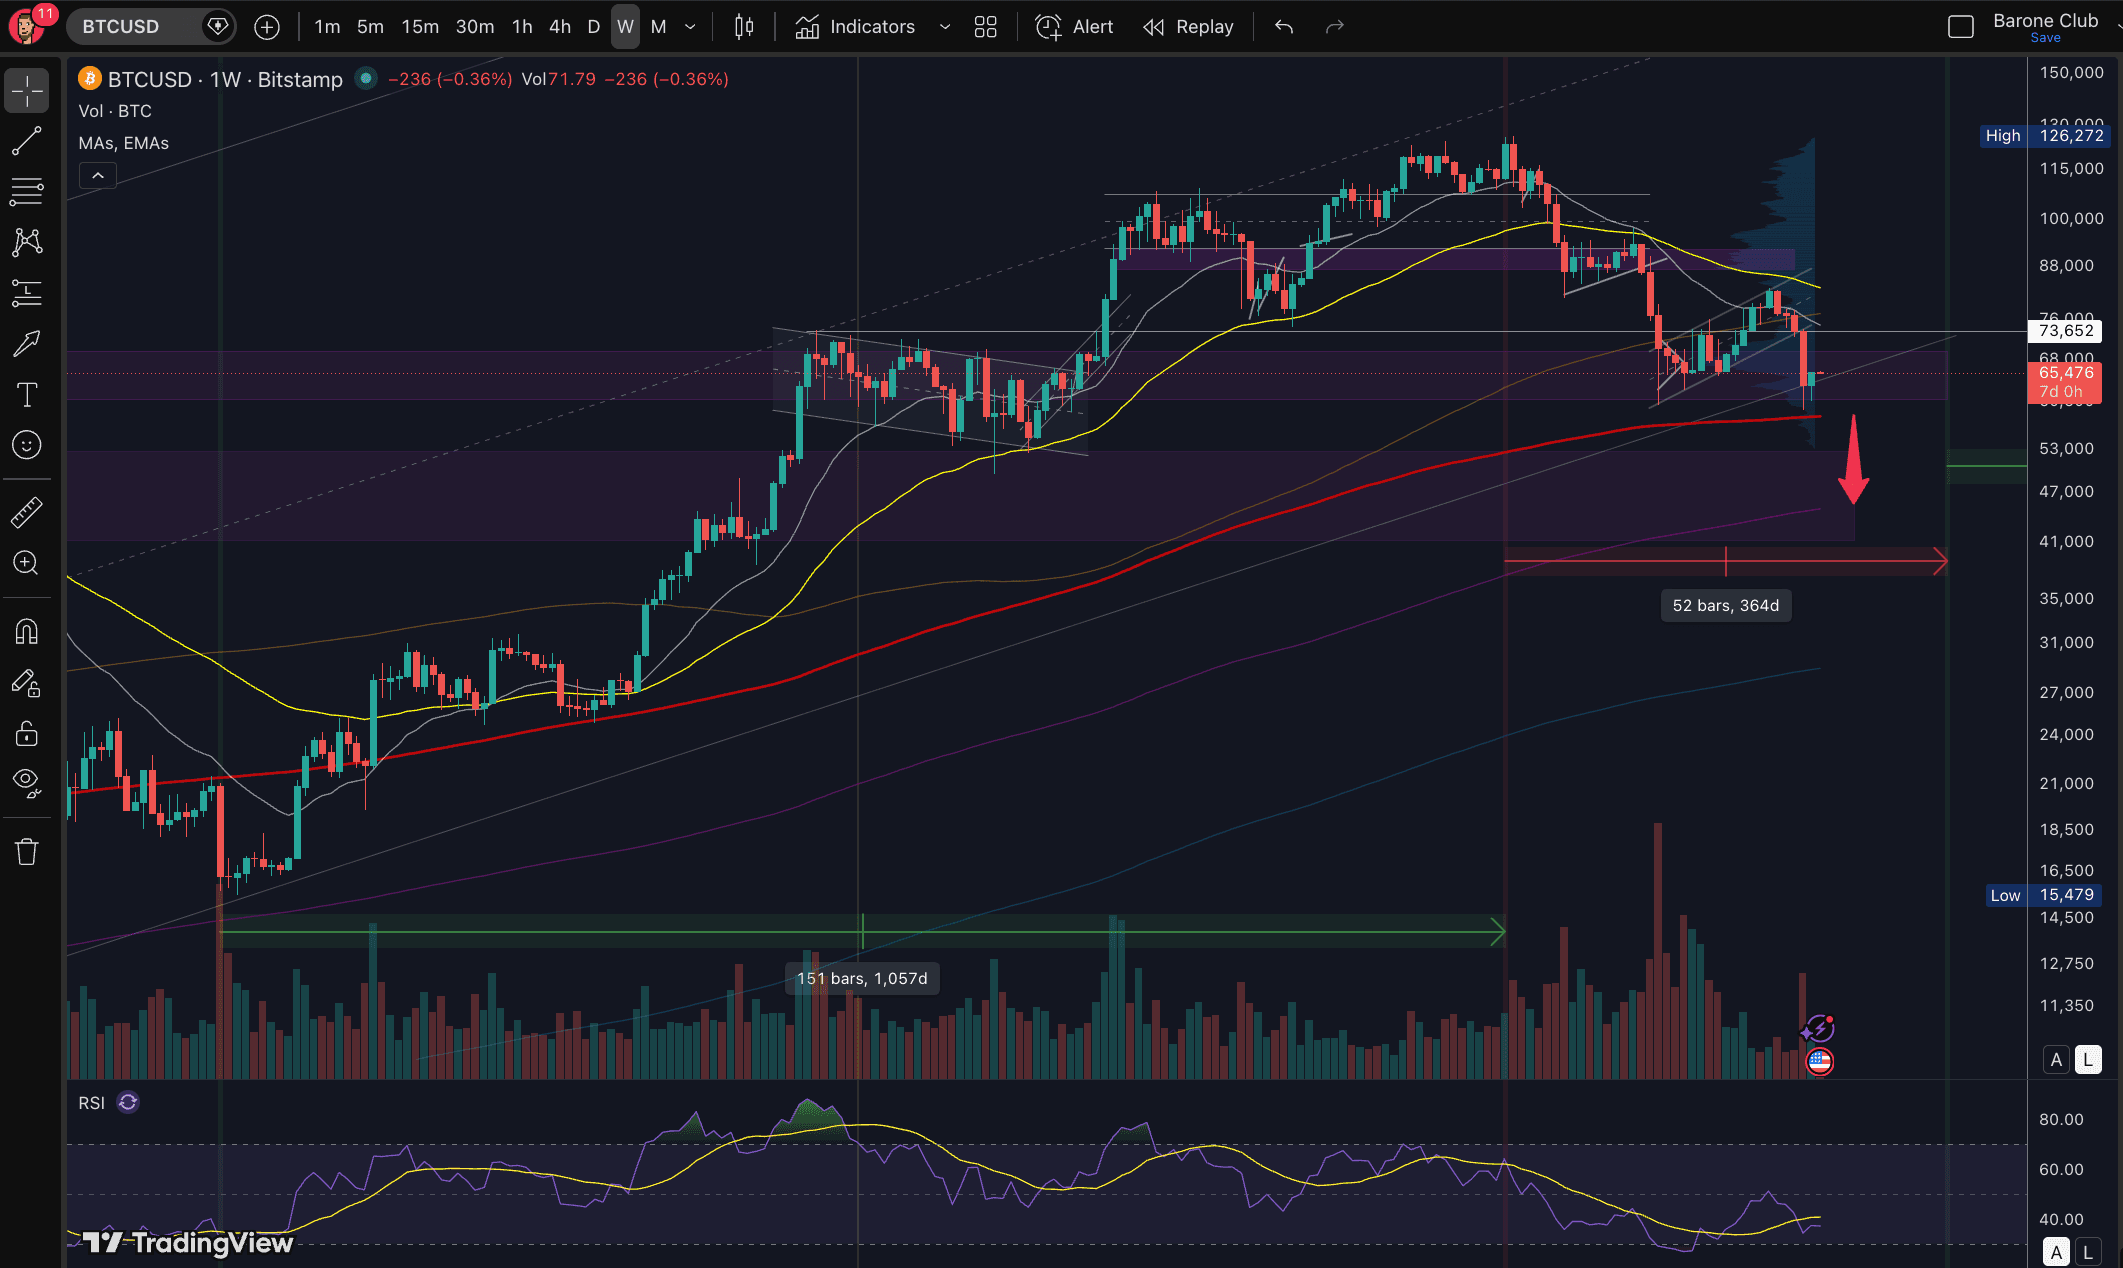This screenshot has width=2123, height=1268.
Task: Switch to 5m timeframe
Action: point(370,27)
